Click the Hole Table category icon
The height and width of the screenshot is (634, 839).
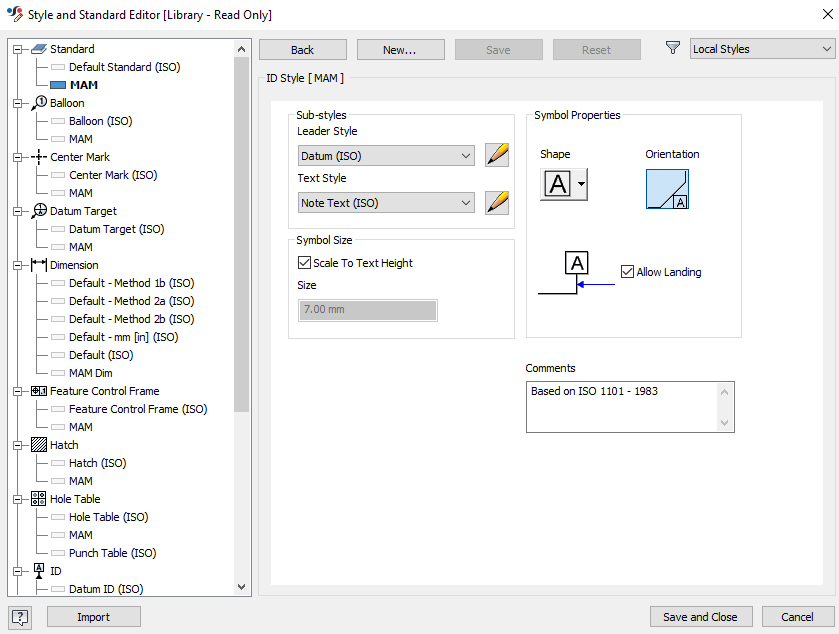(x=39, y=499)
